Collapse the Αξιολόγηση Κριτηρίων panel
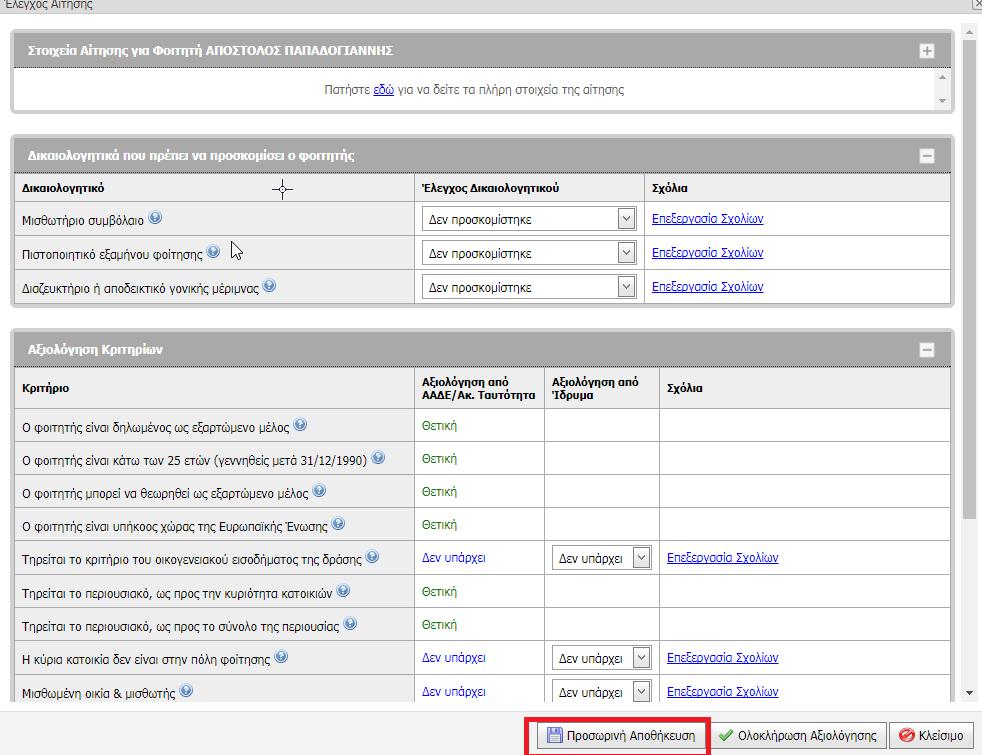Viewport: 982px width, 755px height. point(927,350)
